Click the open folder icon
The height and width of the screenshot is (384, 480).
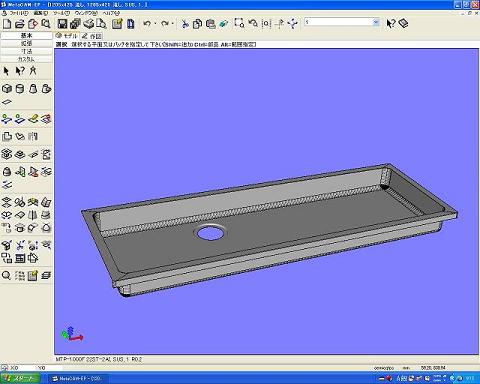[20, 24]
